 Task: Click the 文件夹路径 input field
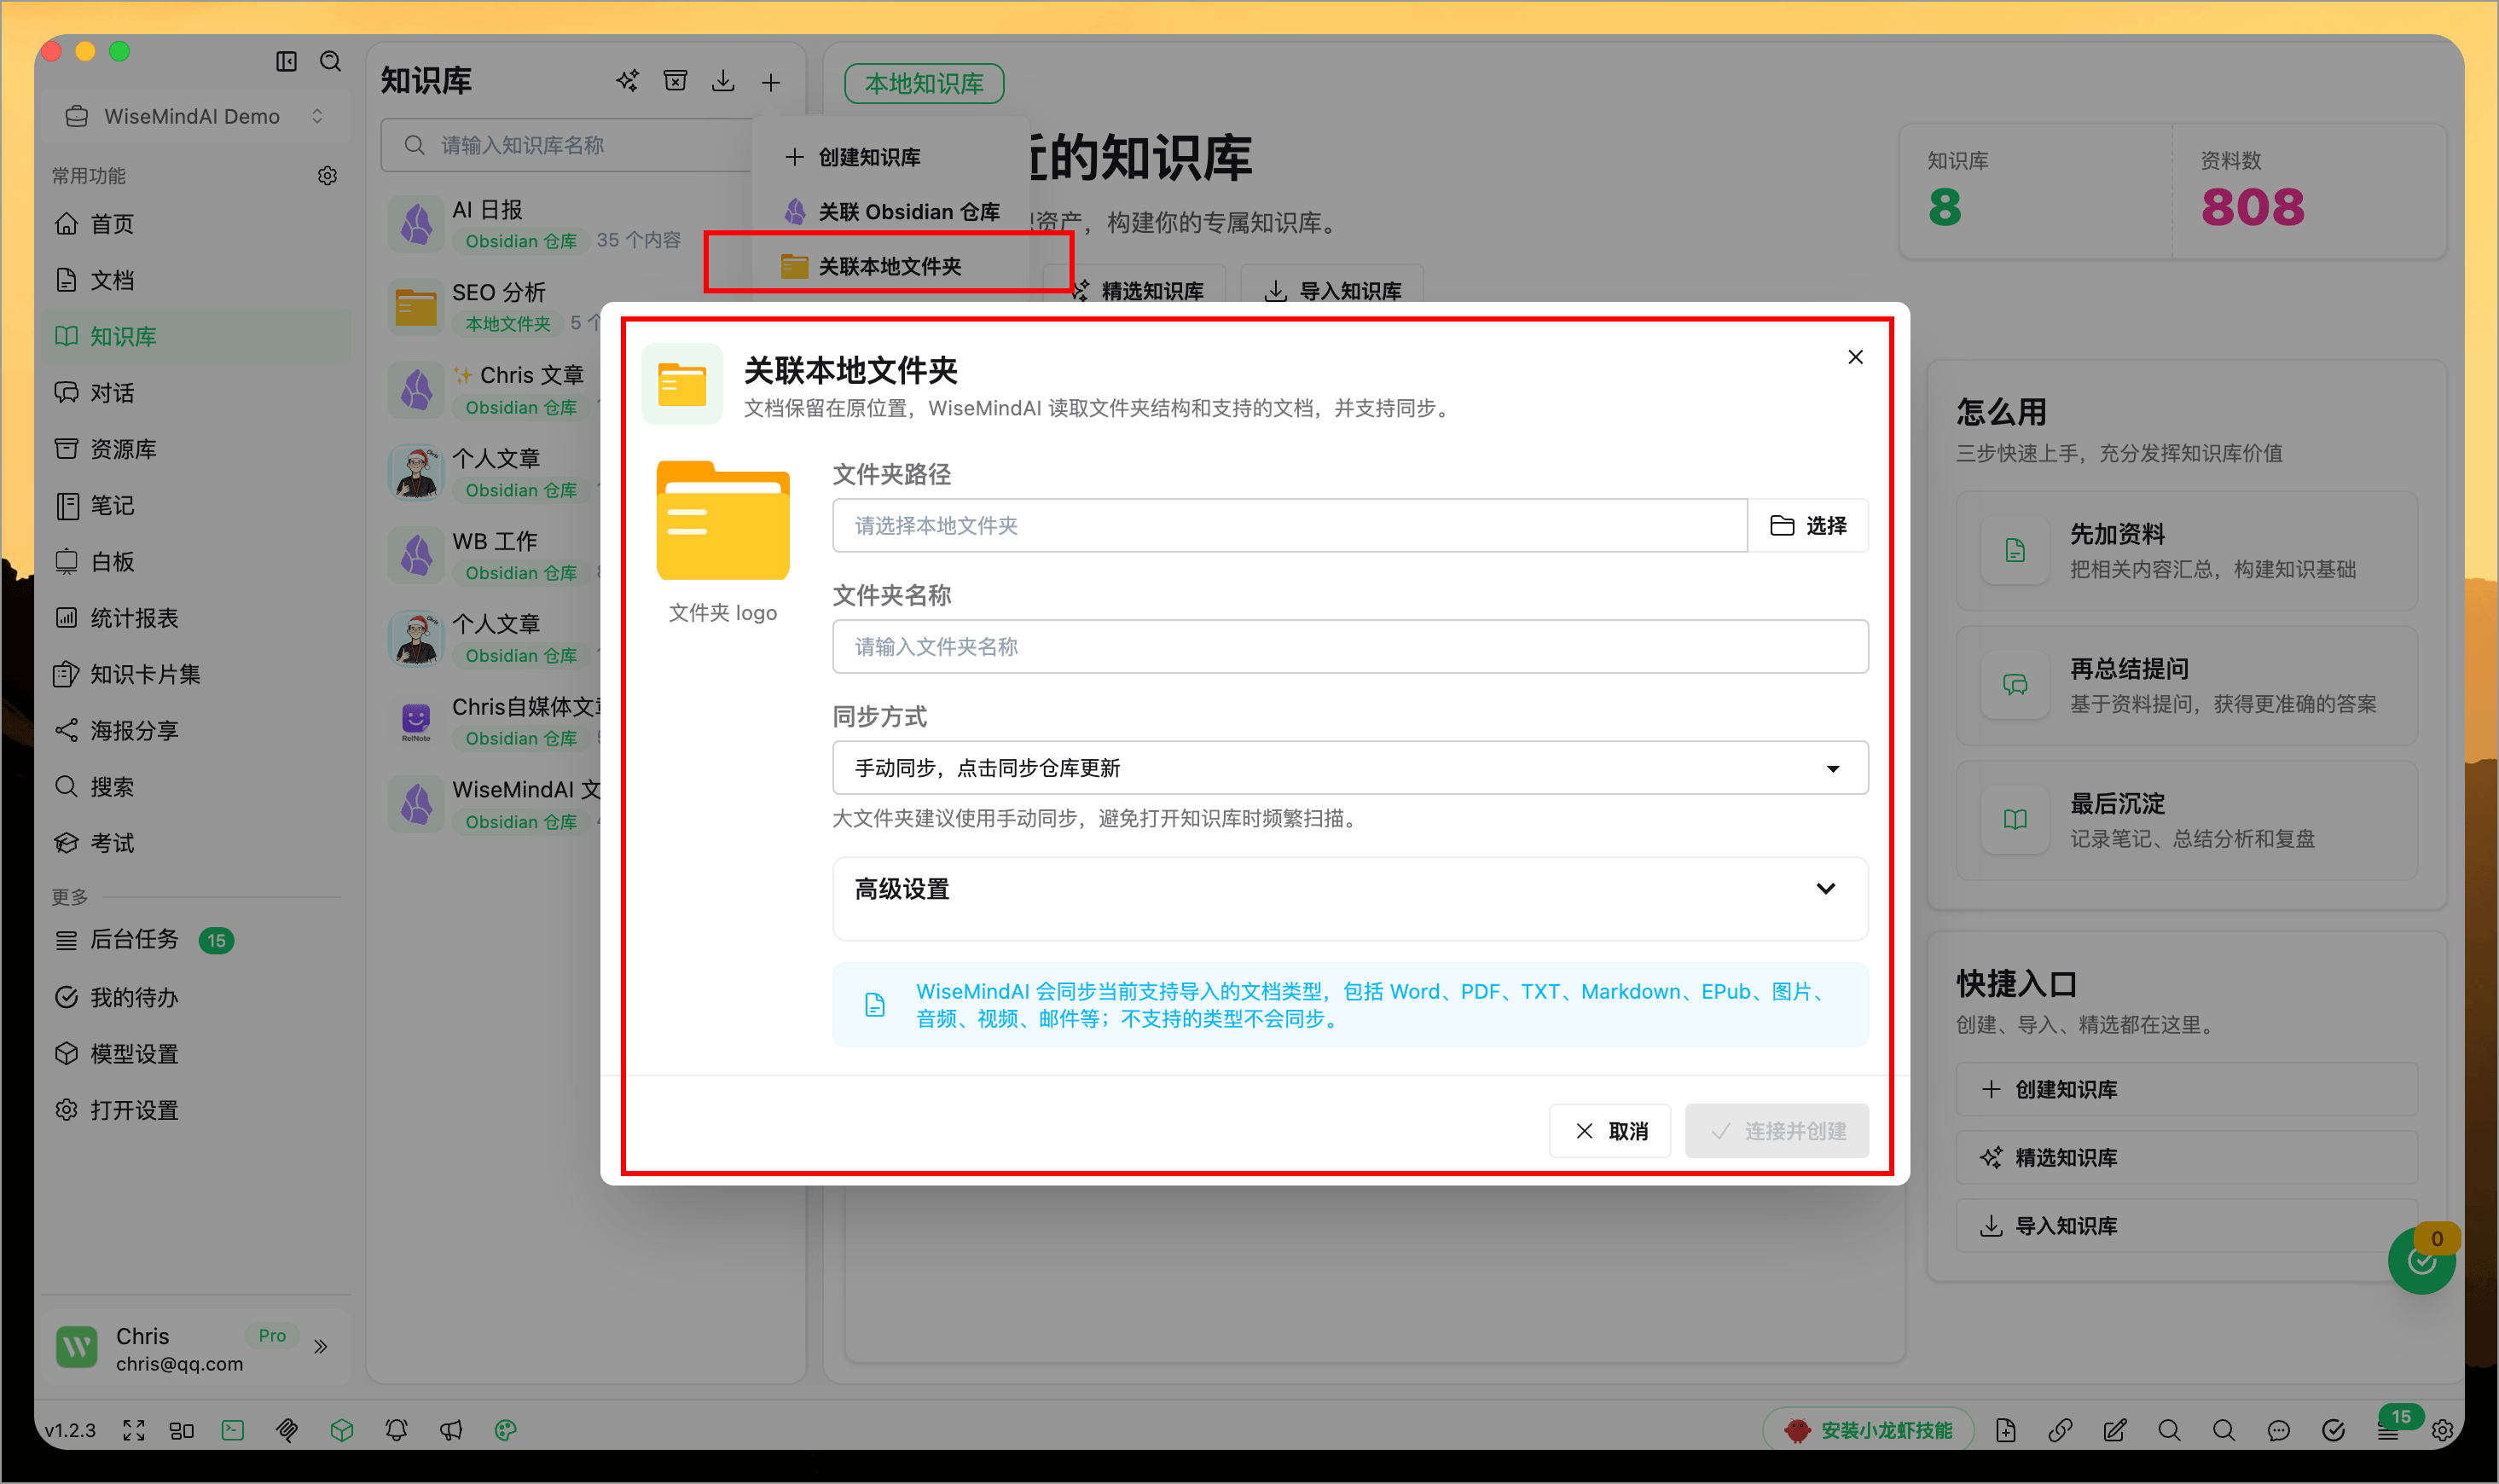1290,526
